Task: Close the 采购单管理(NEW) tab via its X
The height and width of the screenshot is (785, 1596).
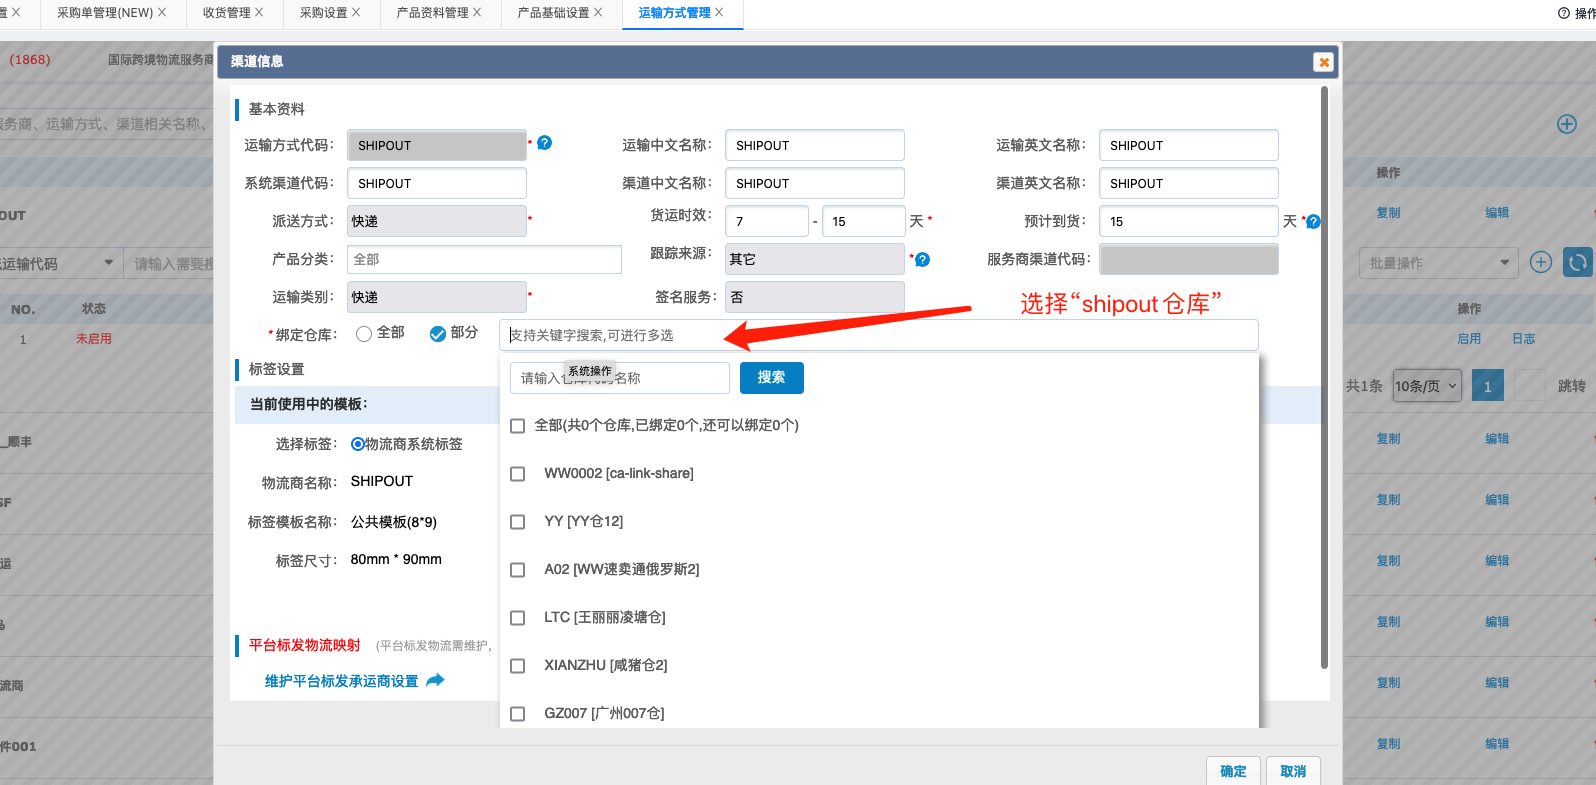Action: tap(162, 12)
